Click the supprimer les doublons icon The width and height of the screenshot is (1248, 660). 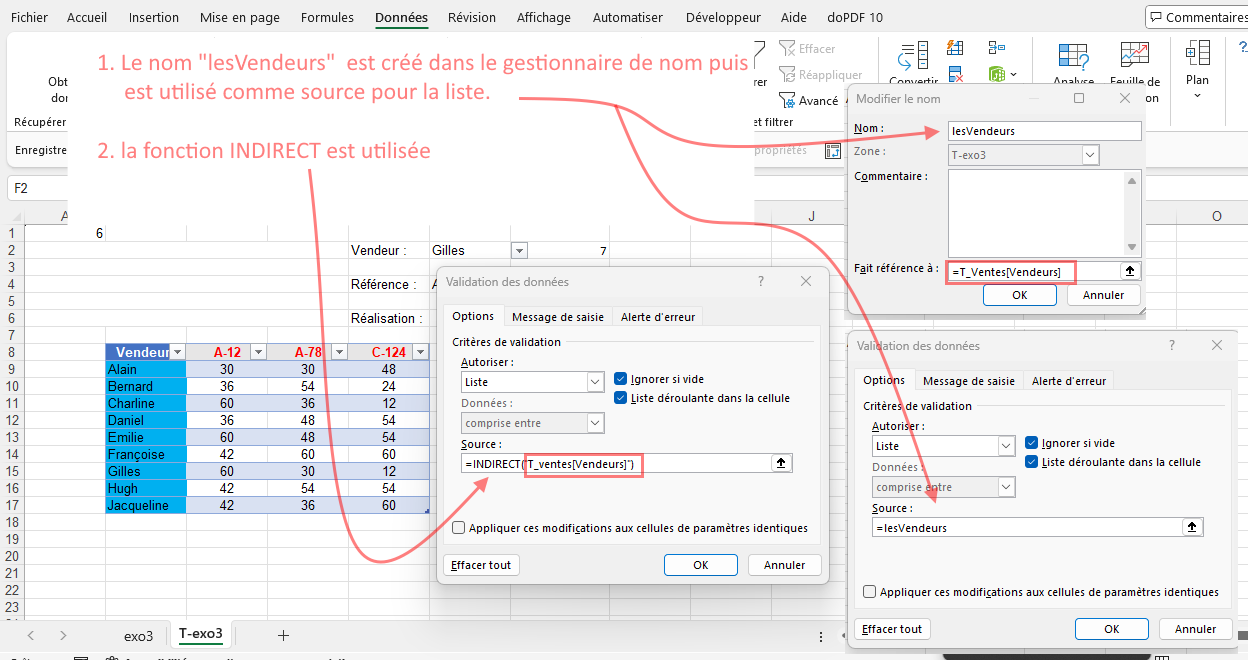click(955, 74)
